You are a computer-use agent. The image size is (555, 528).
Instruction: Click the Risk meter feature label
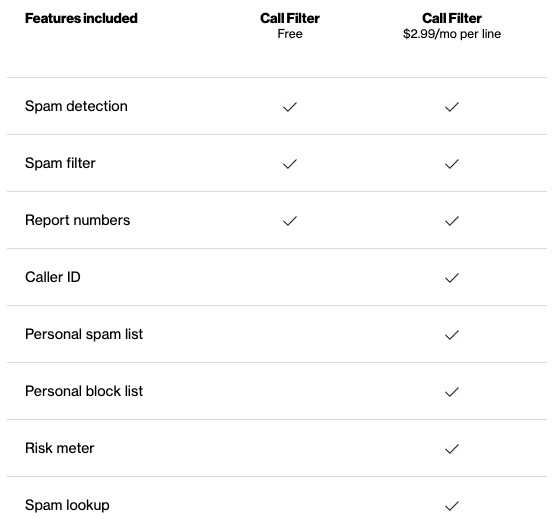point(59,448)
